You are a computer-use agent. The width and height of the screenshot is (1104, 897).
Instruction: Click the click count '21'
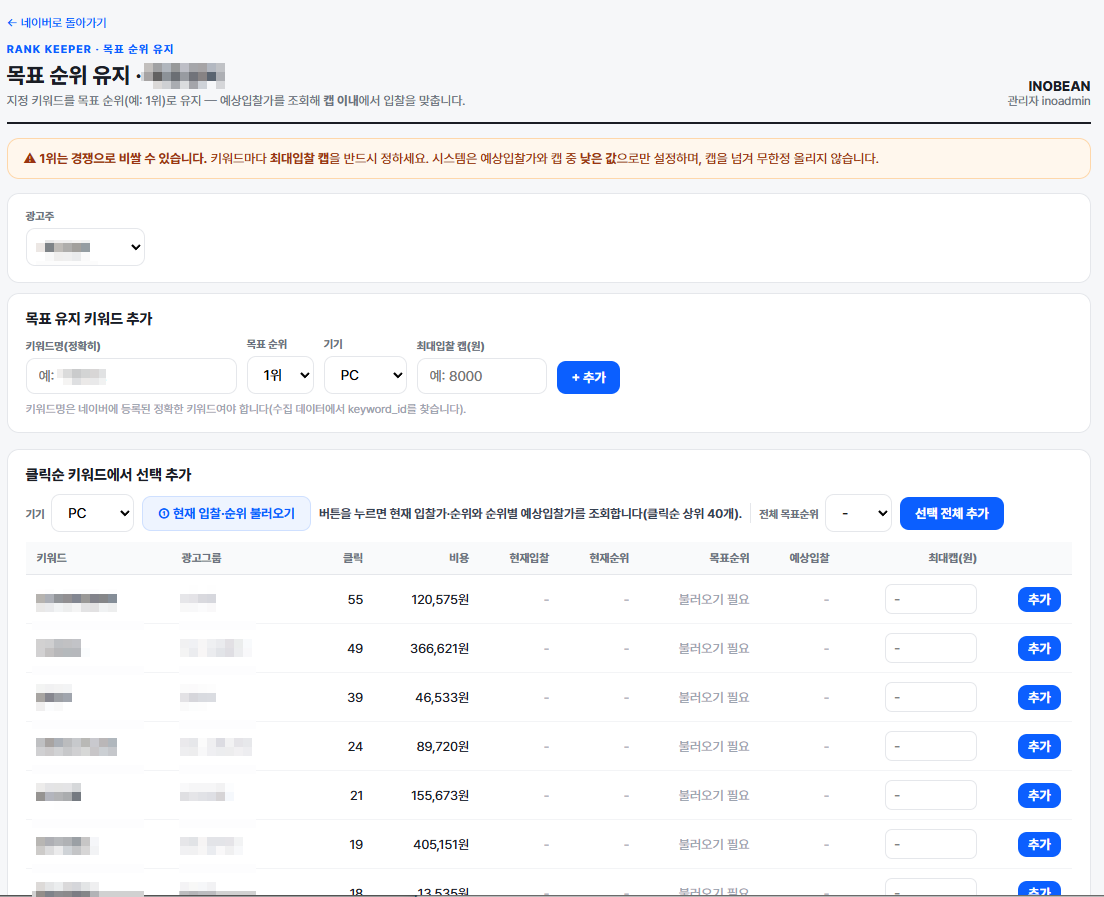[x=356, y=795]
